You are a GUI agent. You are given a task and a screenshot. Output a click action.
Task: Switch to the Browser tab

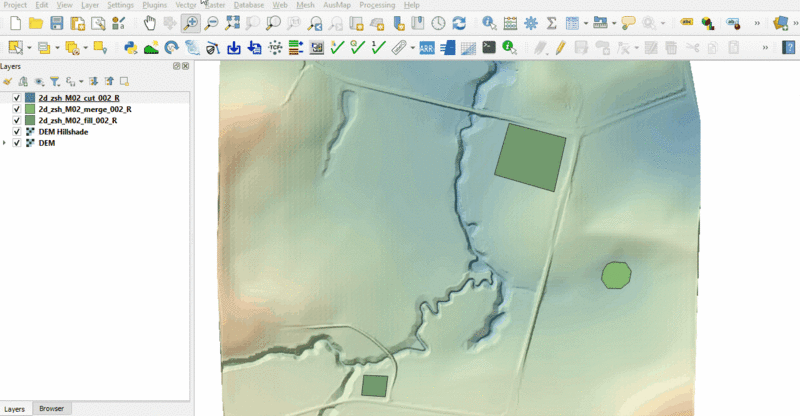point(51,409)
